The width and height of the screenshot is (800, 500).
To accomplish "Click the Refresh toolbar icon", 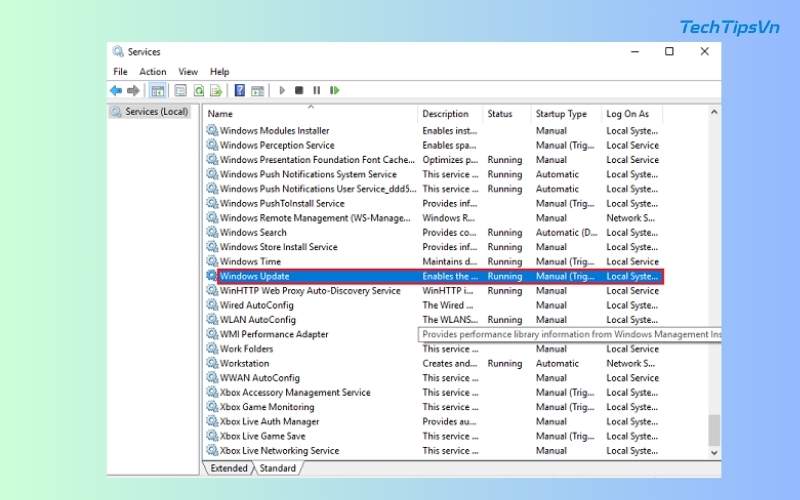I will 198,91.
